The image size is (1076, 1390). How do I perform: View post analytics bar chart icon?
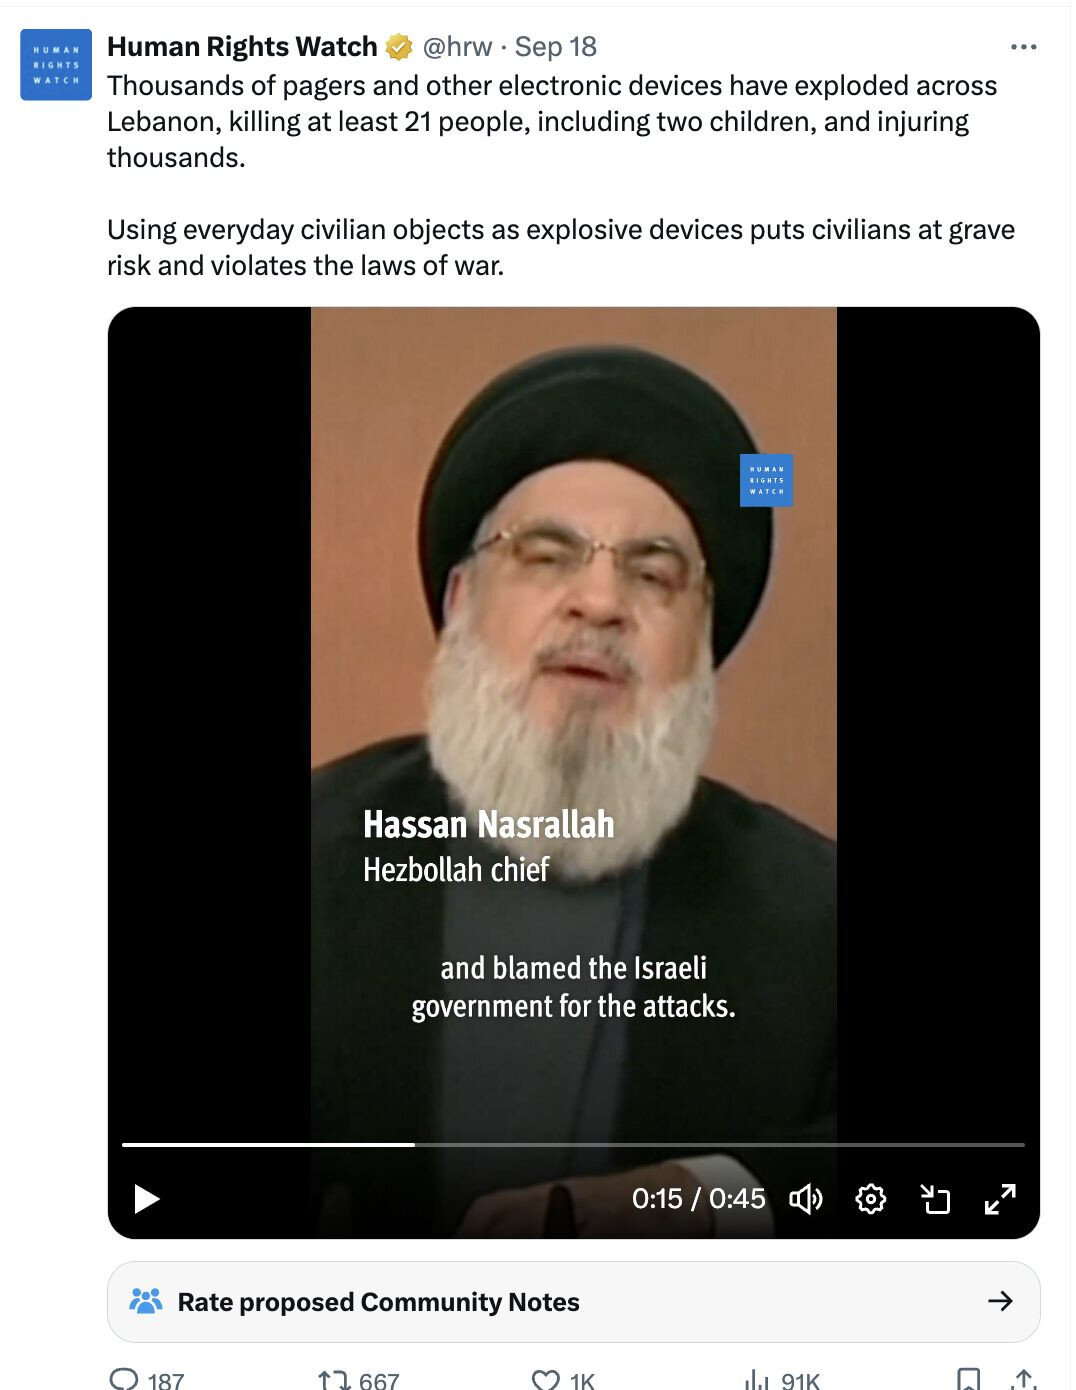[x=757, y=1380]
